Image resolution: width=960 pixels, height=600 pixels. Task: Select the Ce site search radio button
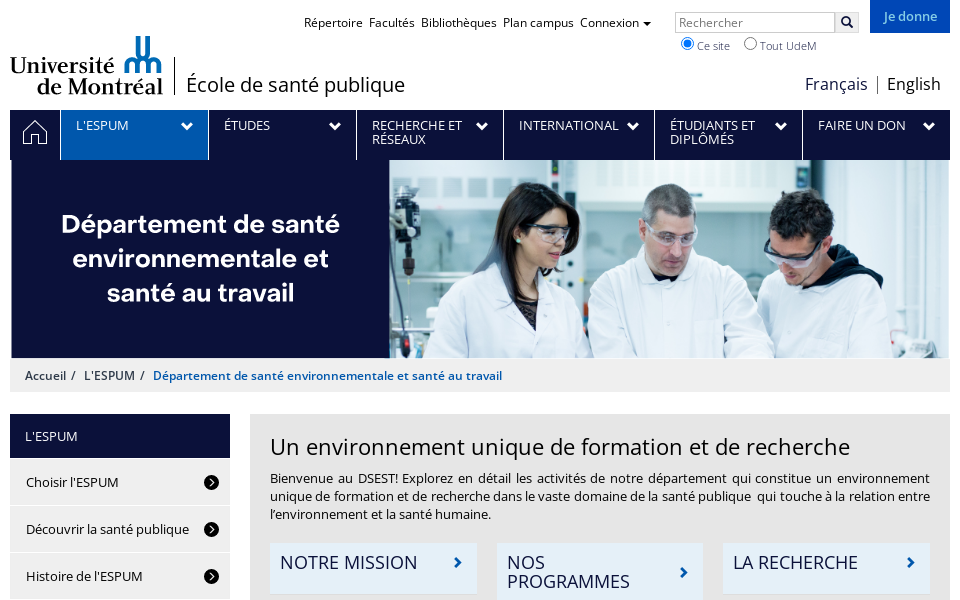[x=687, y=44]
